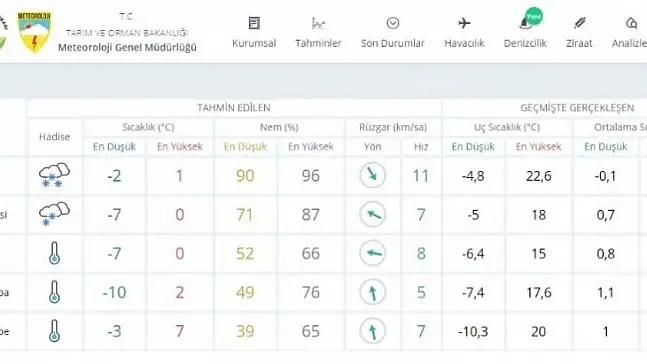Click the Havacılık airplane icon
The image size is (647, 364).
[464, 23]
